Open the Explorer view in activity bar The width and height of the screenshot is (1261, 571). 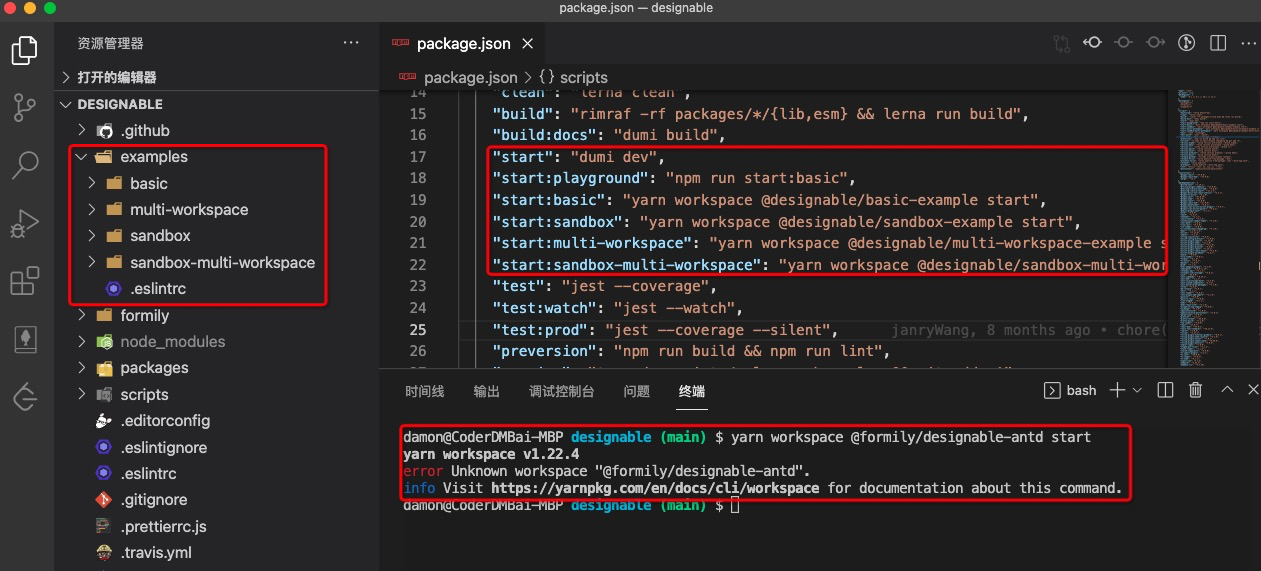(x=25, y=50)
